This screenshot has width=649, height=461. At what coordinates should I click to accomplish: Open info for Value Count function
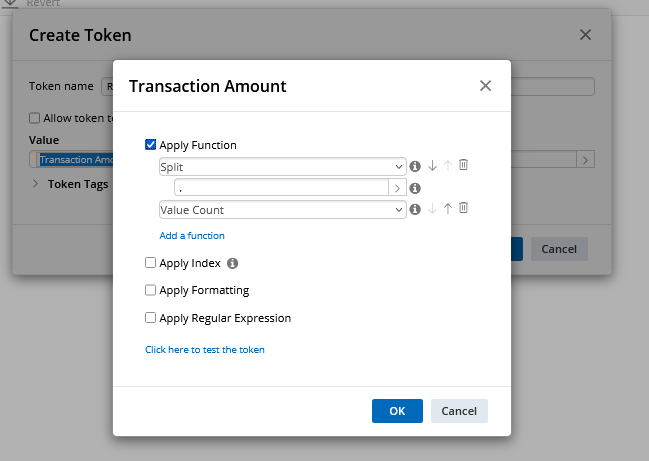tap(415, 209)
